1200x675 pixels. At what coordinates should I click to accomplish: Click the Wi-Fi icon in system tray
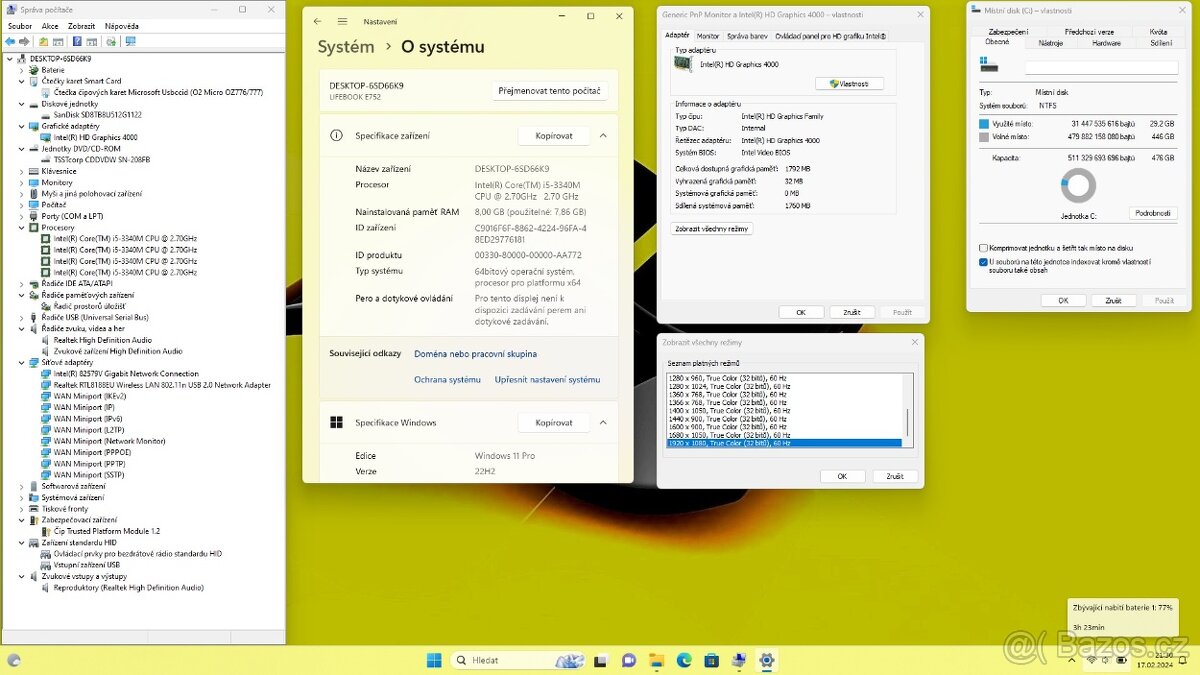(1091, 660)
